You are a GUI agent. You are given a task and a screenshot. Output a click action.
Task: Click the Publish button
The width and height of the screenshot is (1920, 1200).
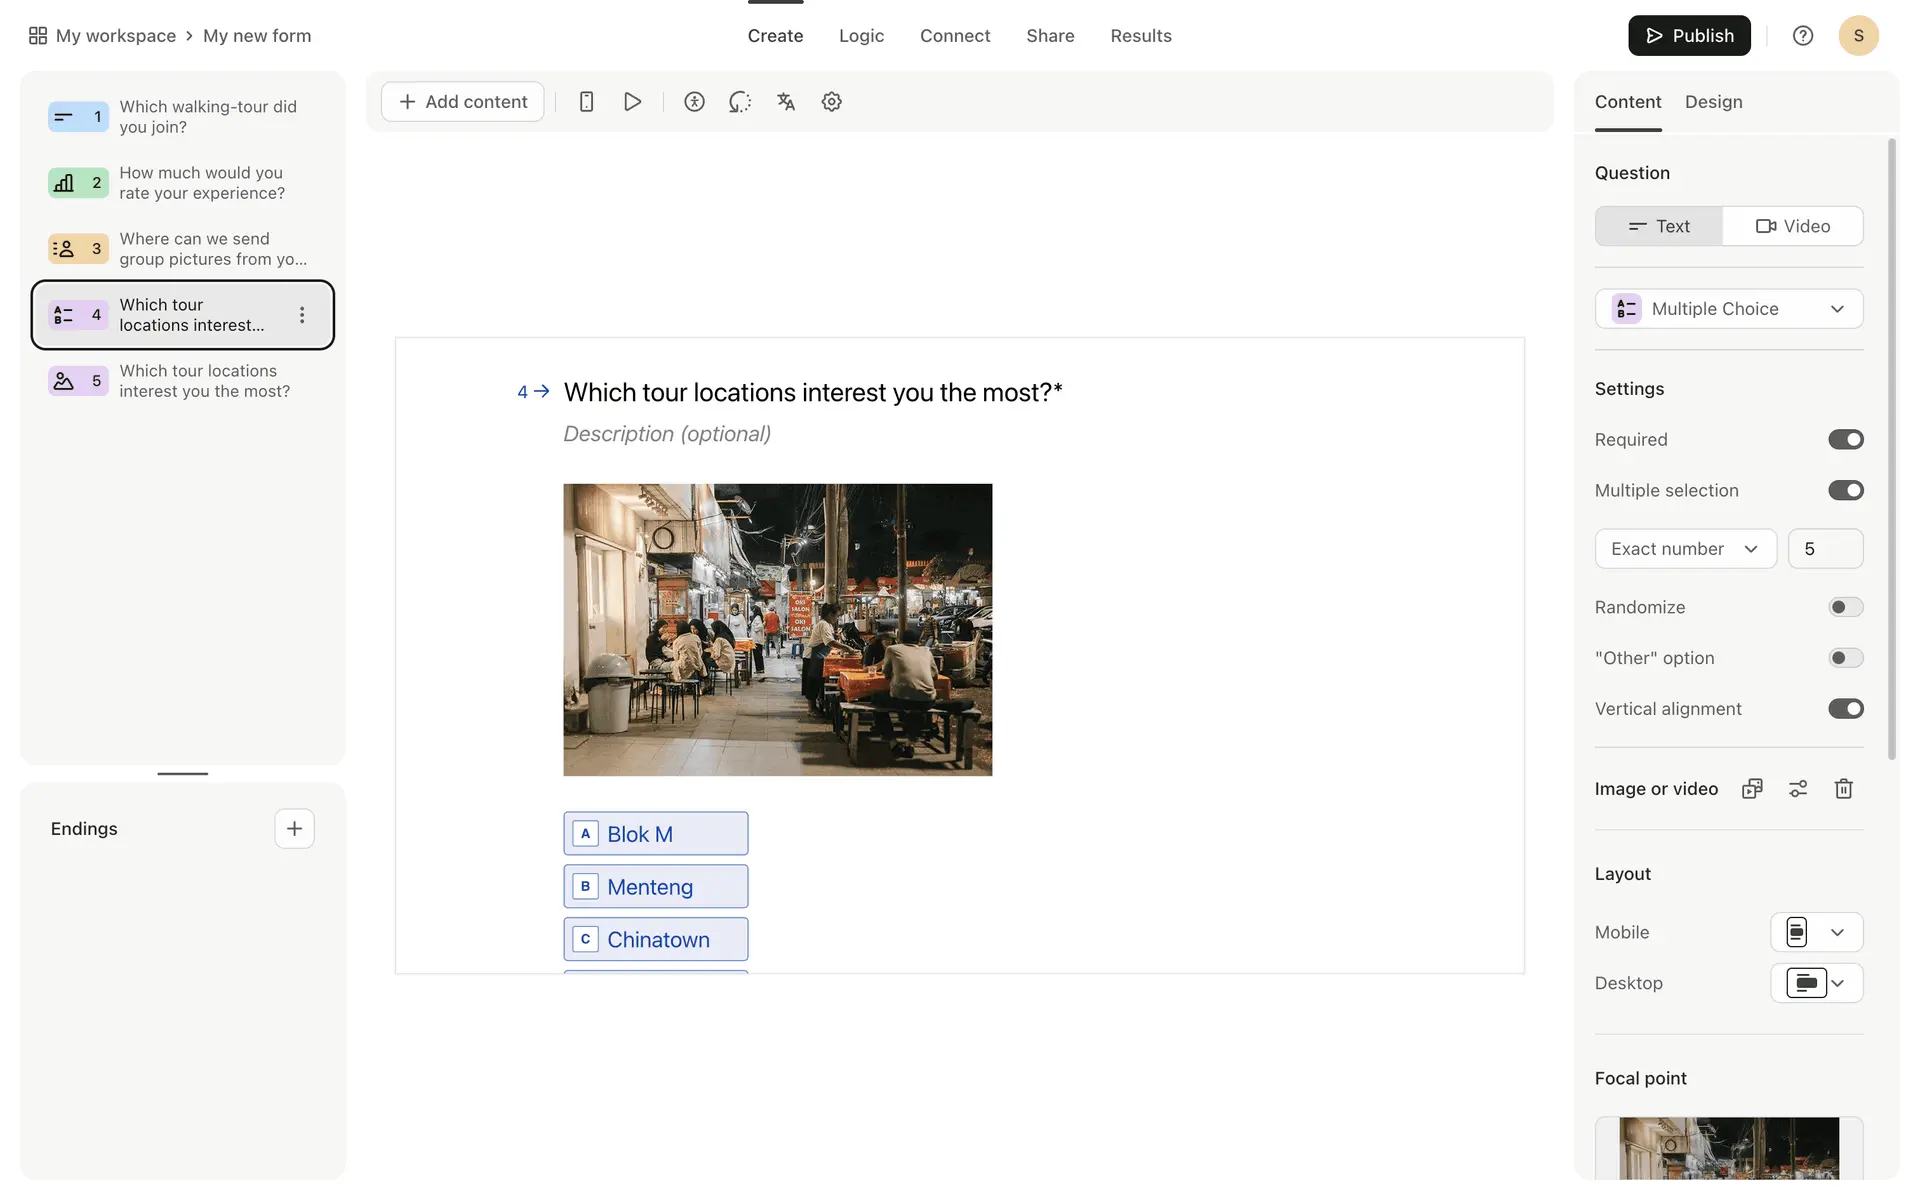tap(1688, 36)
